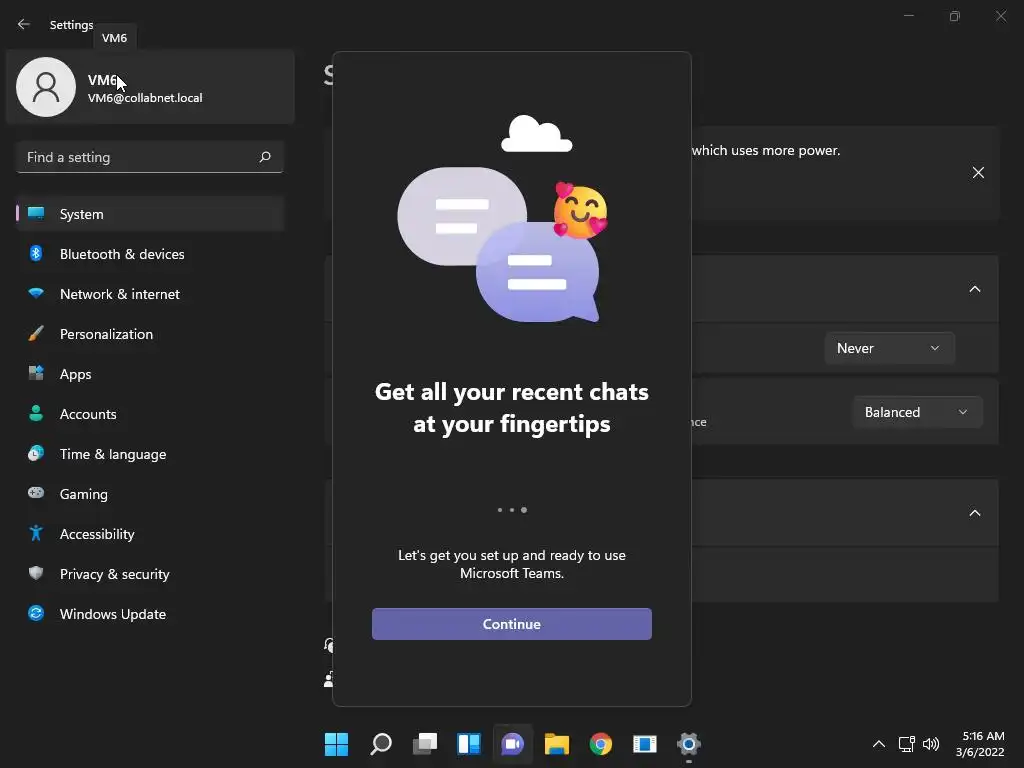Open Network & internet settings
1024x768 pixels.
tap(150, 294)
